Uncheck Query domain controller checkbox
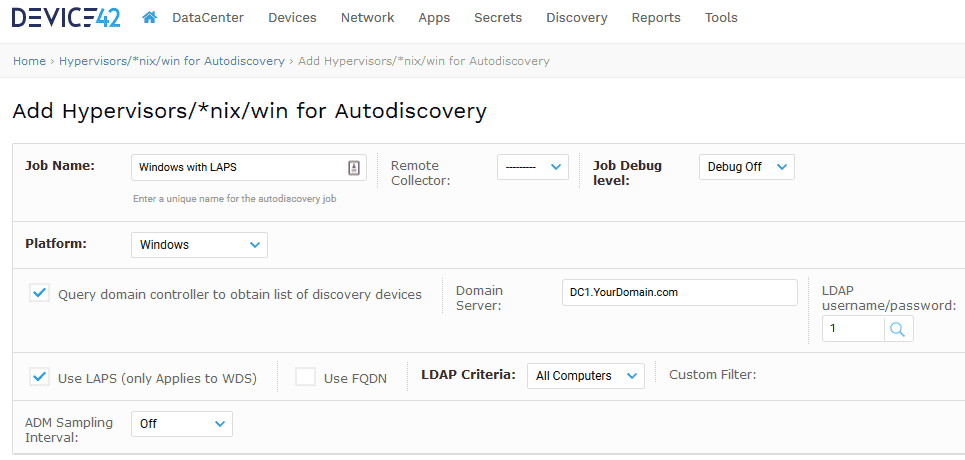 pyautogui.click(x=39, y=293)
